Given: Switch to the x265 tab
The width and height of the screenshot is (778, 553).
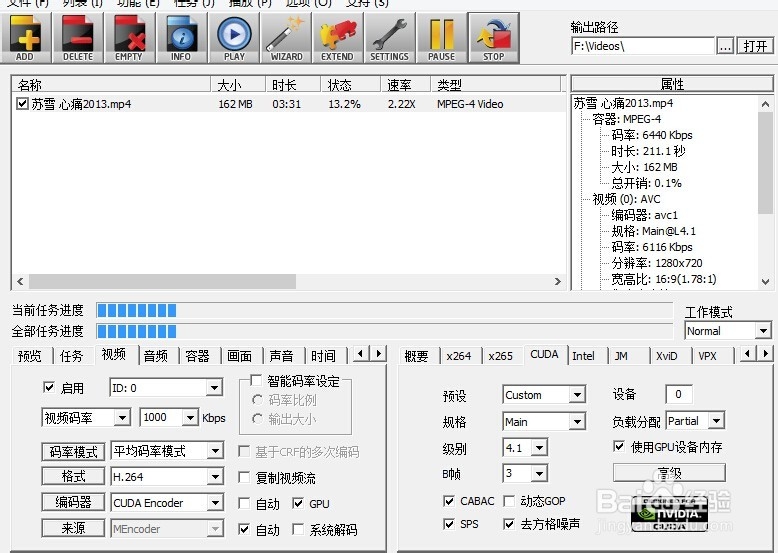Looking at the screenshot, I should coord(501,356).
